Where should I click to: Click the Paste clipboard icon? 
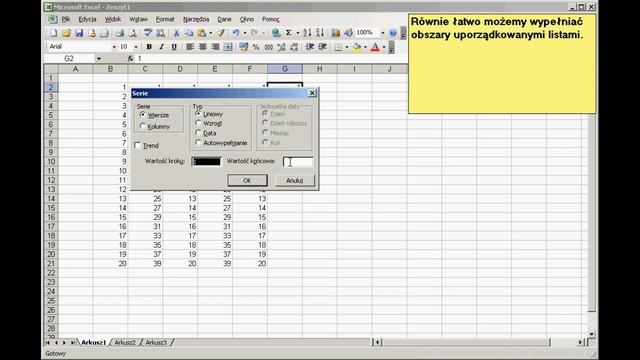[202, 33]
